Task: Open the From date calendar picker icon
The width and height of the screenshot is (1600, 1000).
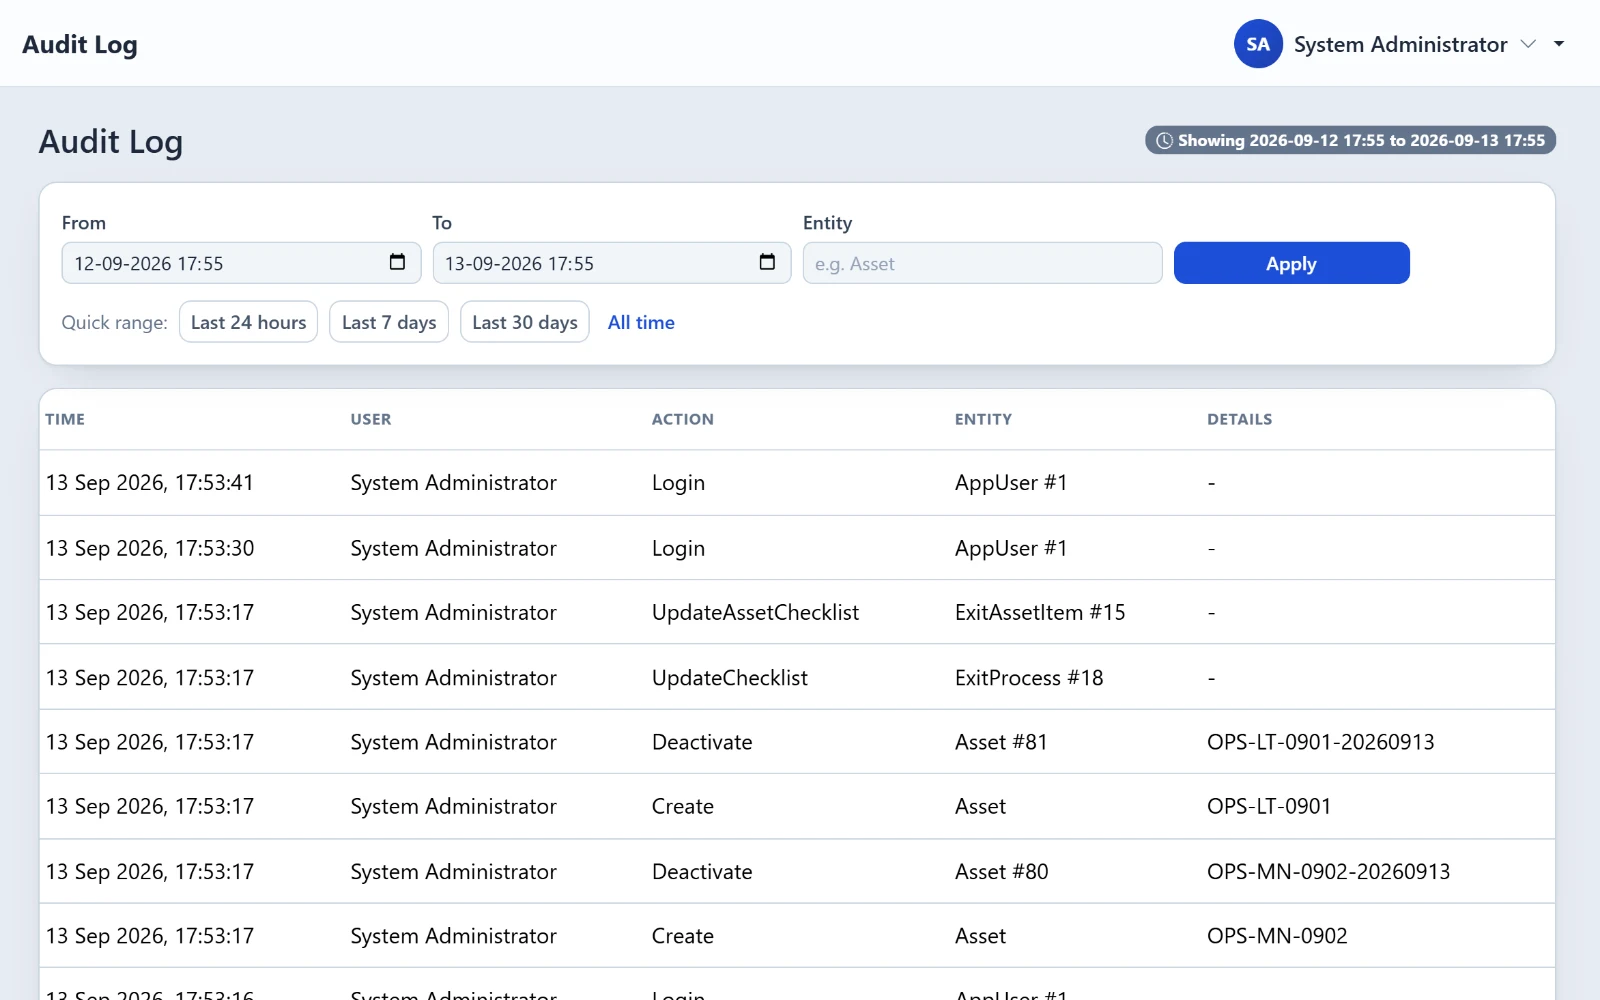Action: point(397,262)
